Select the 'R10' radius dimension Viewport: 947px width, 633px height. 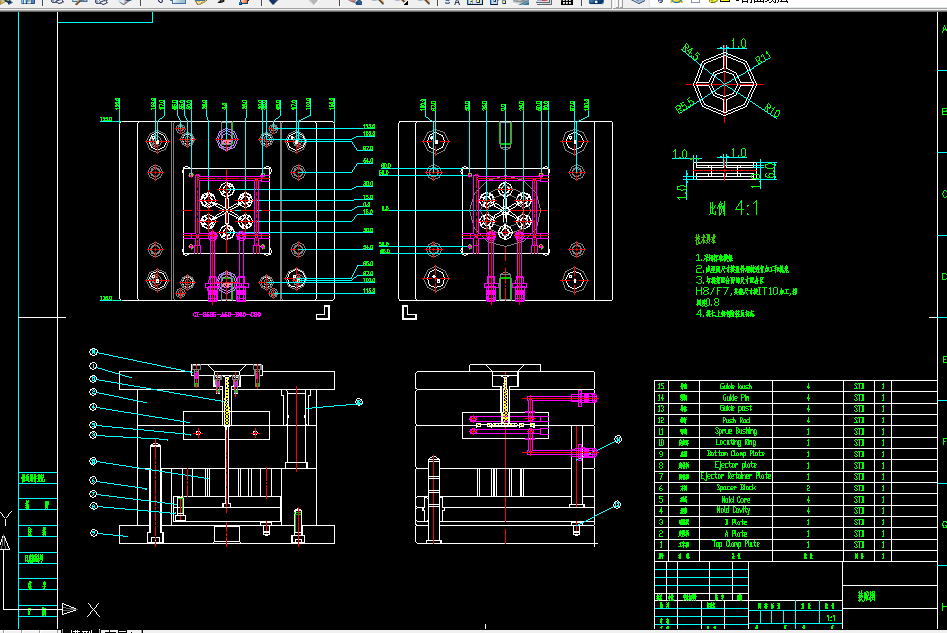pos(772,110)
